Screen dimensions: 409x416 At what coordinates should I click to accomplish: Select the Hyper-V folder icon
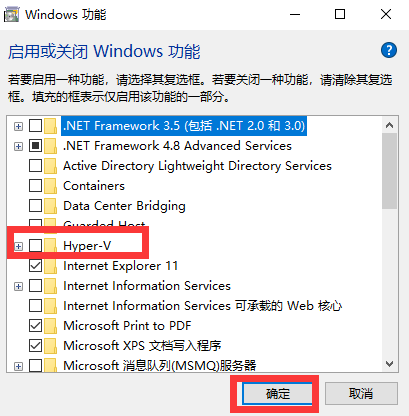[51, 246]
